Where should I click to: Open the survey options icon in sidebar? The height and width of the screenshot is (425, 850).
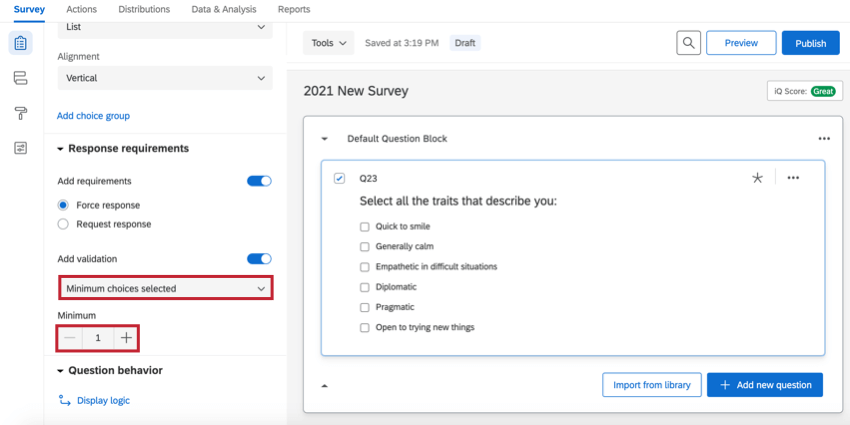coord(20,148)
